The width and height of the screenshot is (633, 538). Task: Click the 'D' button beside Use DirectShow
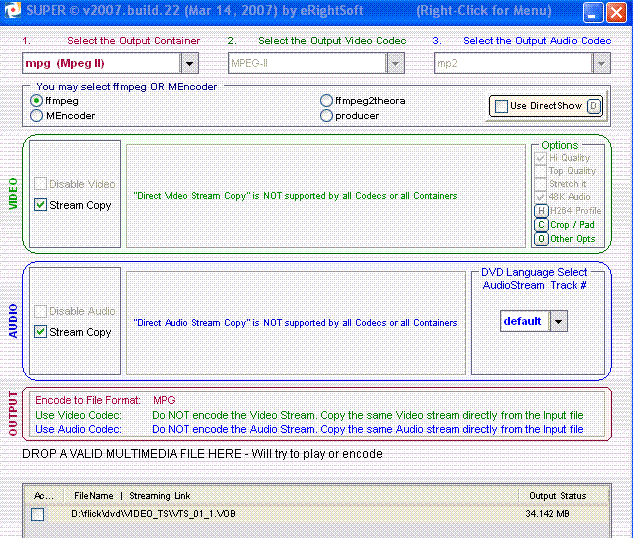pyautogui.click(x=593, y=106)
